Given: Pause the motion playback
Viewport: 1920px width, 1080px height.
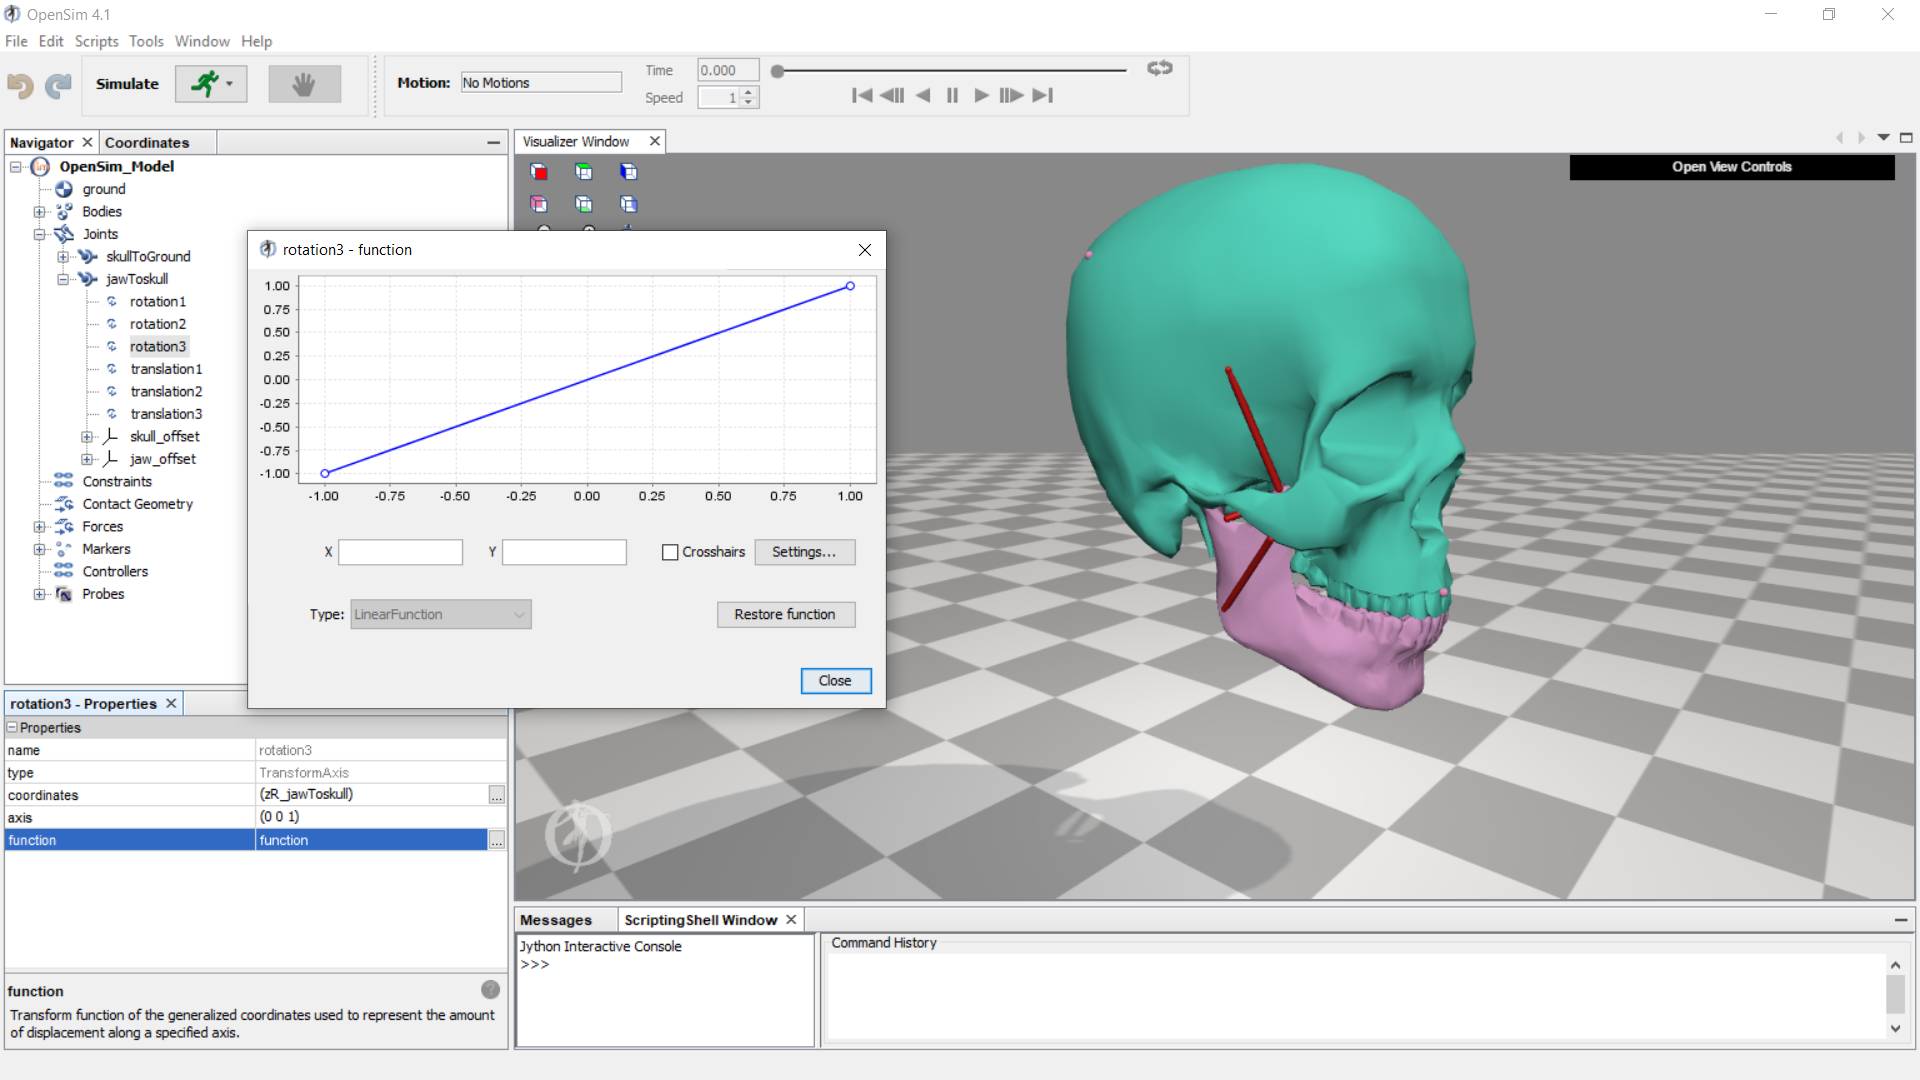Looking at the screenshot, I should (952, 95).
